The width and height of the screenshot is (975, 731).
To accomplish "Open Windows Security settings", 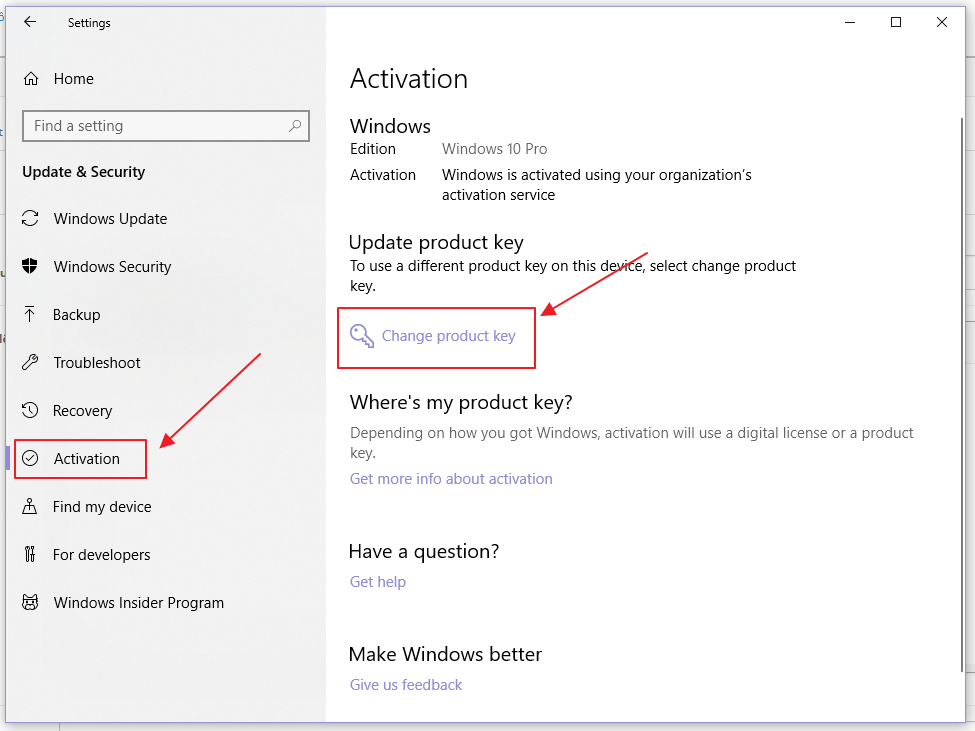I will (32, 267).
